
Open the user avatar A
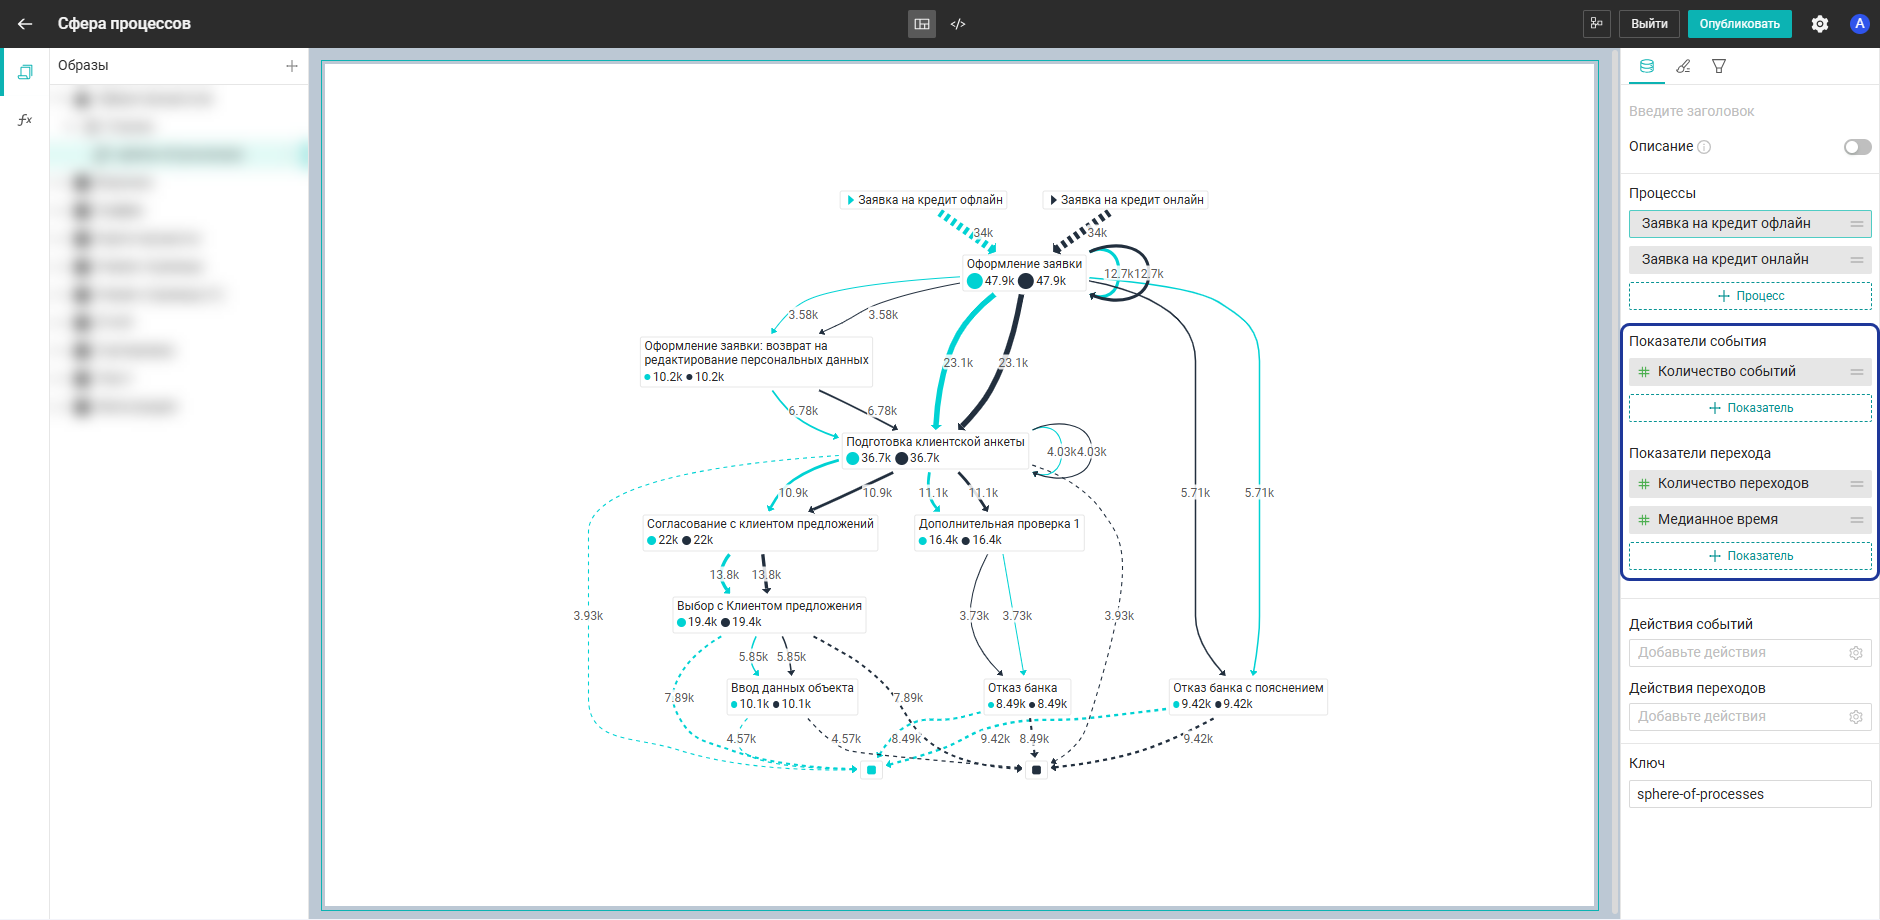coord(1859,24)
